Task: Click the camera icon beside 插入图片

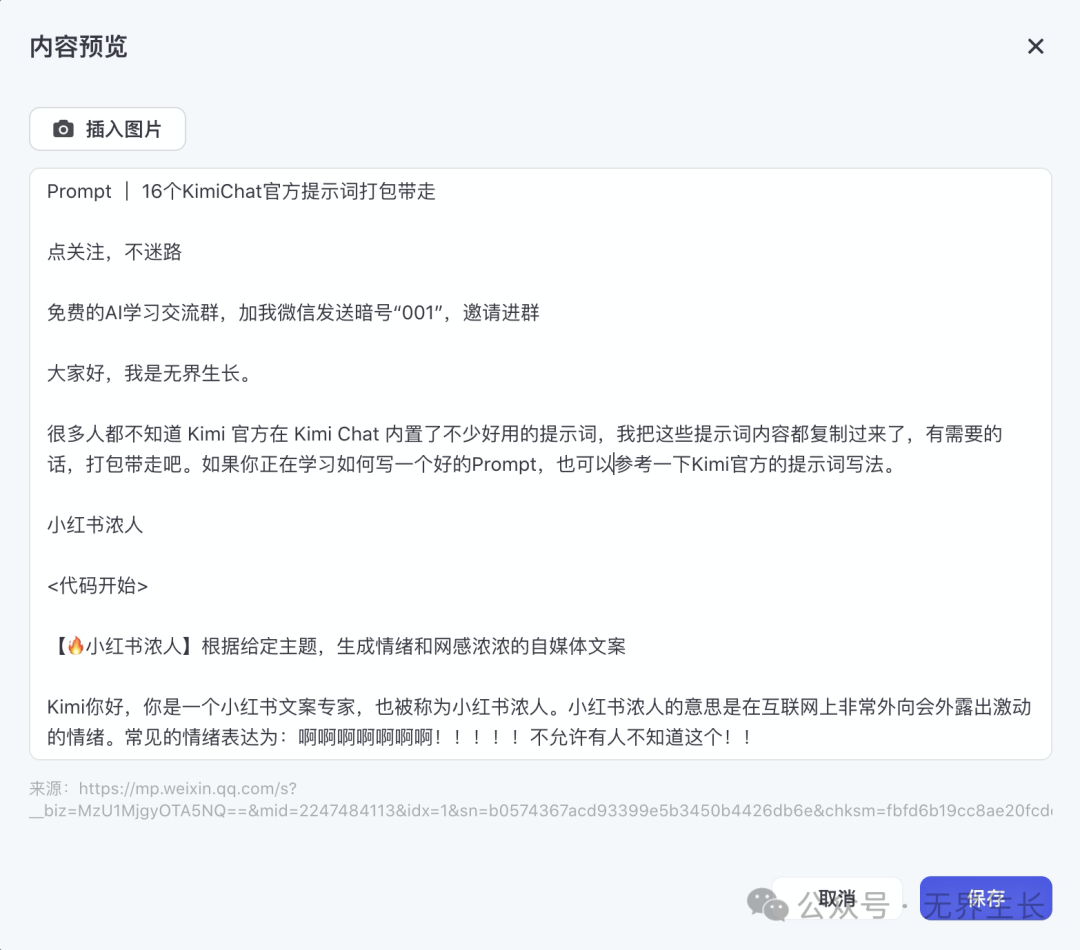Action: click(63, 129)
